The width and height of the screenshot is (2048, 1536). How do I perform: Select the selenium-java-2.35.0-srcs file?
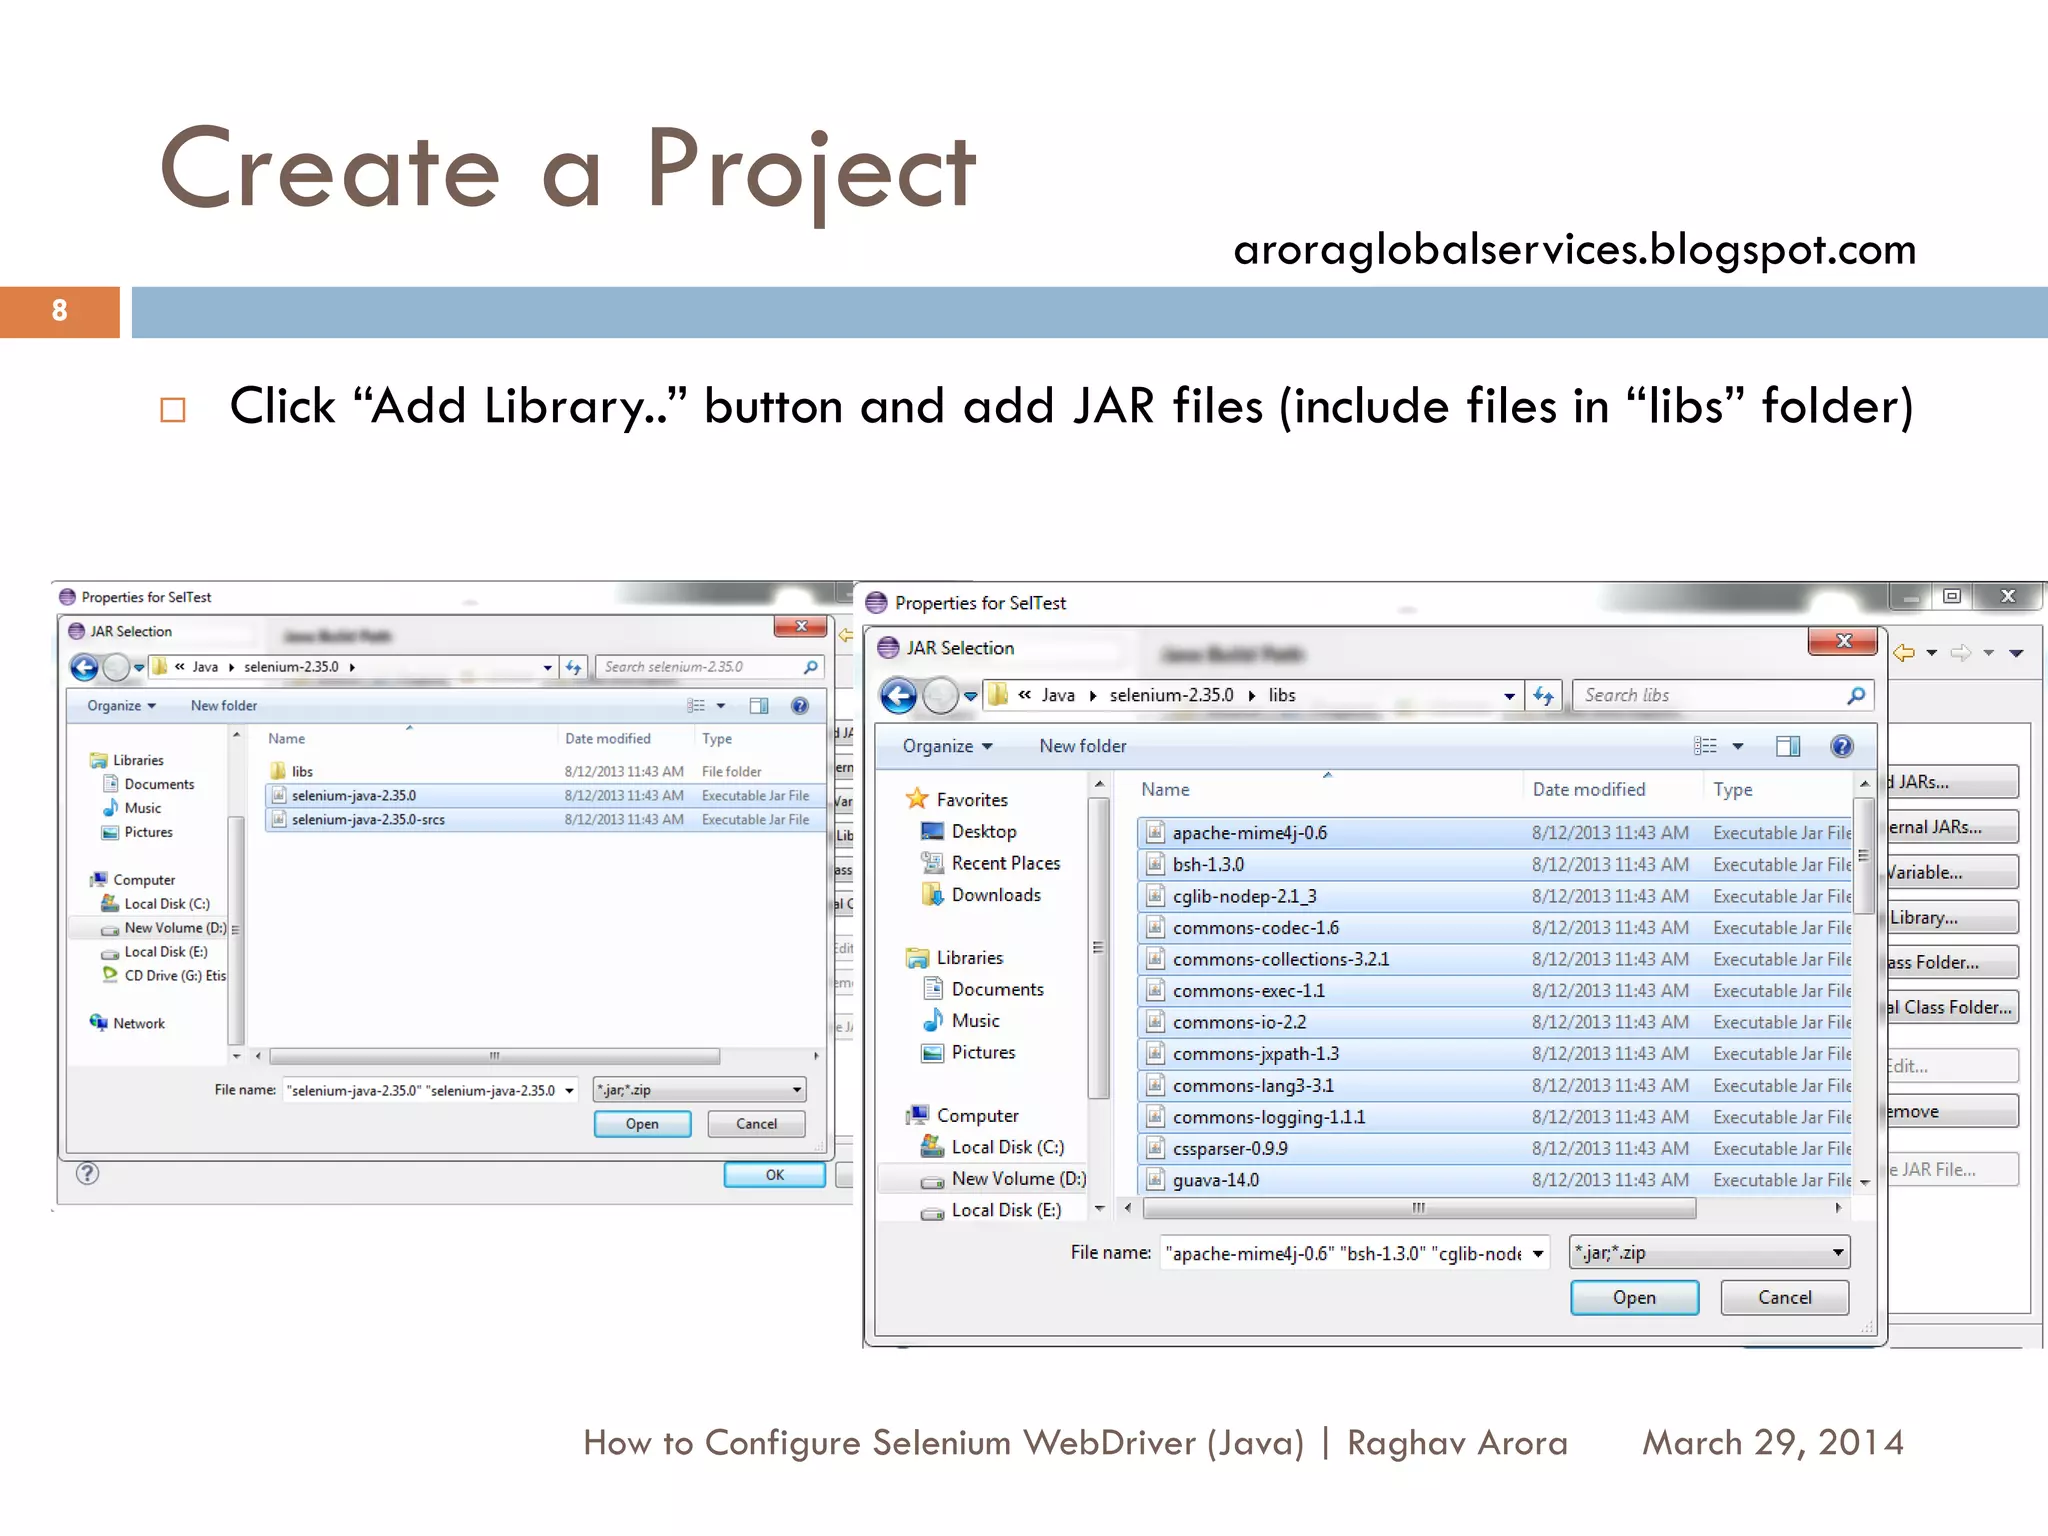pyautogui.click(x=545, y=820)
